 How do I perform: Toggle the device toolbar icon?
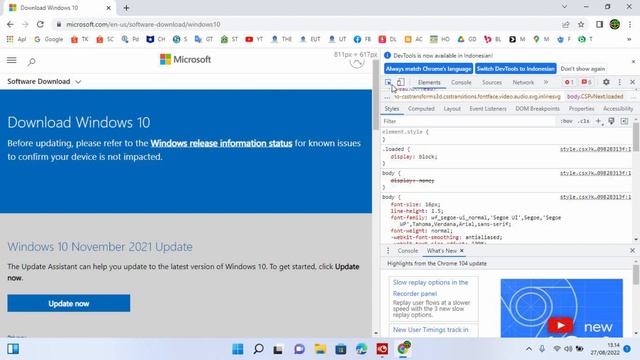(401, 82)
